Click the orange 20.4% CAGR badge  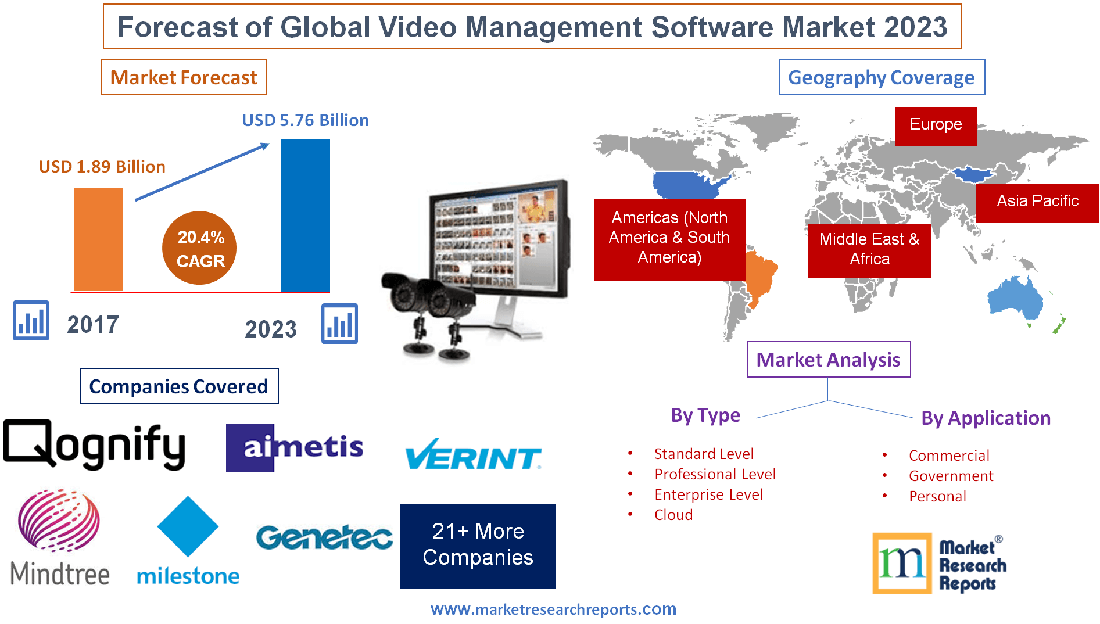(x=199, y=248)
